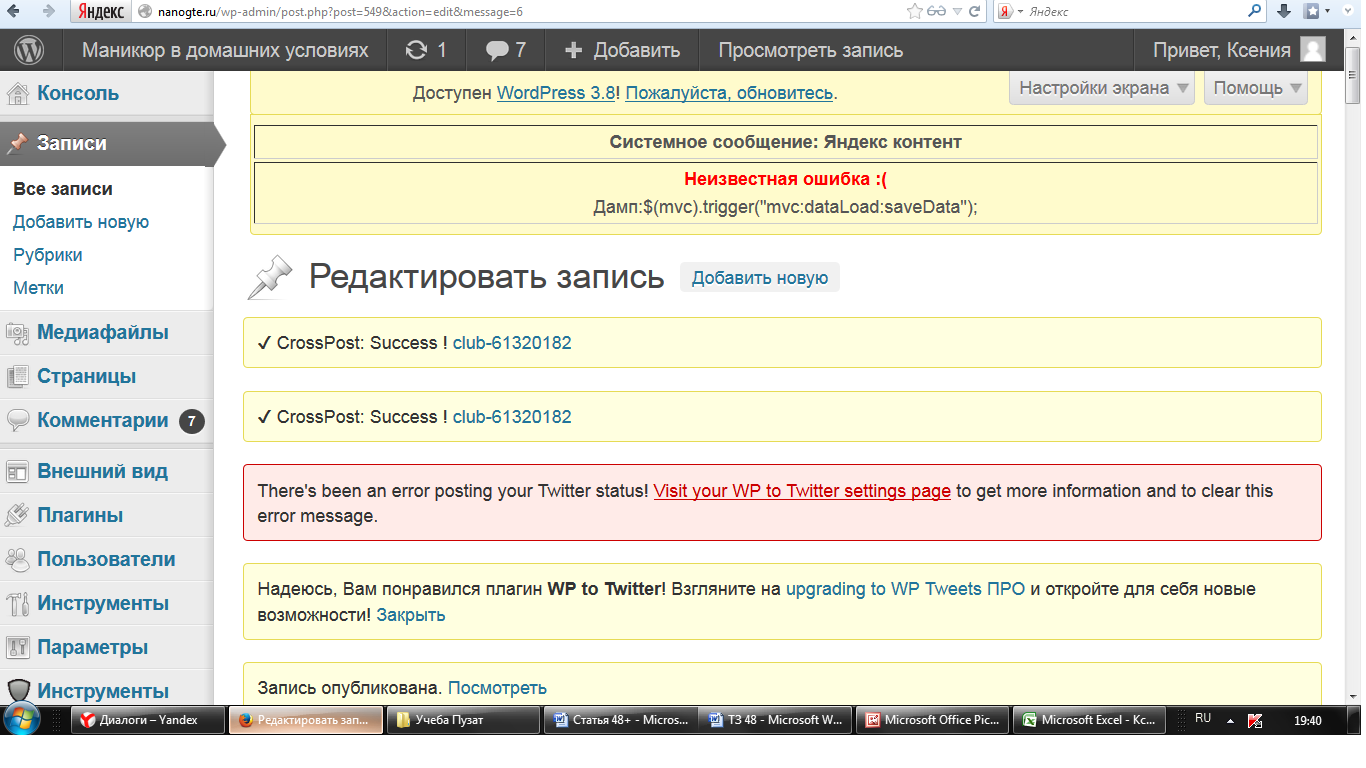Screen dimensions: 1366x768
Task: Click the Пожалуйста, обновитесь link
Action: [729, 93]
